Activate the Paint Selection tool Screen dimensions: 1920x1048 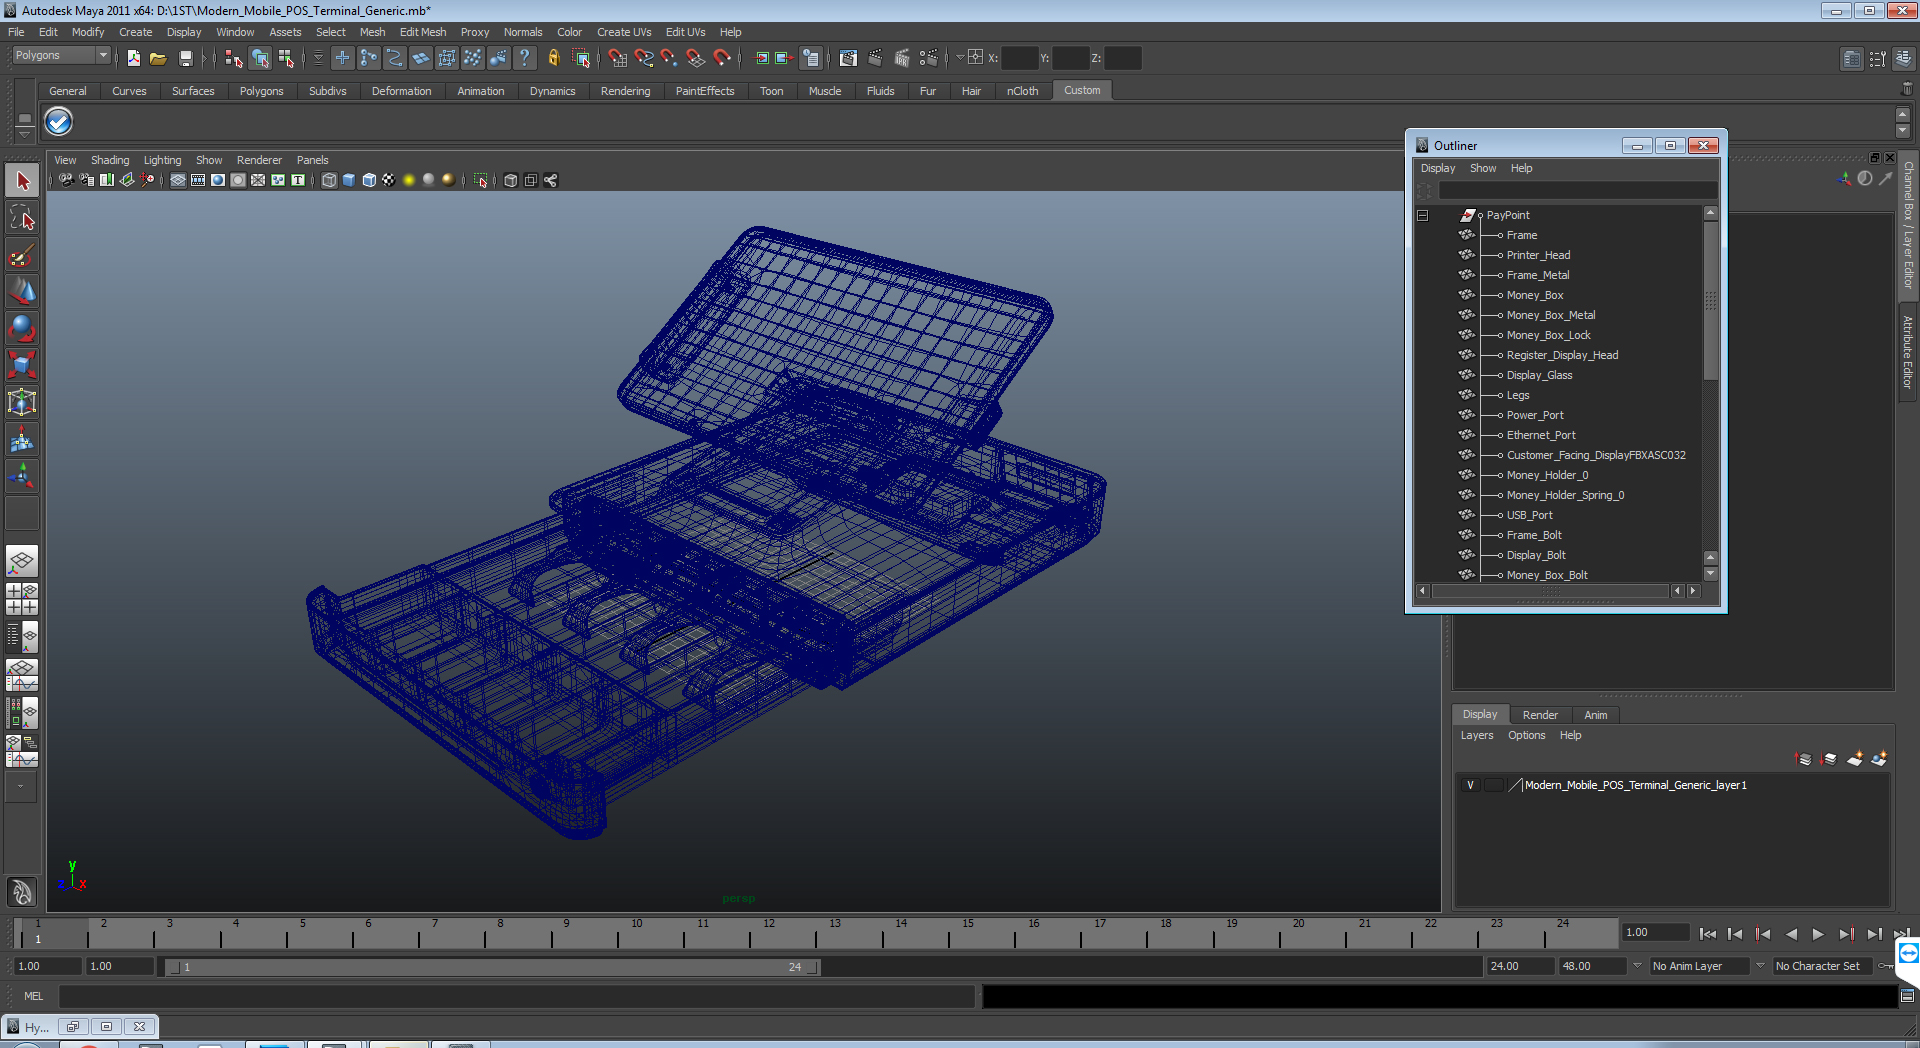22,255
